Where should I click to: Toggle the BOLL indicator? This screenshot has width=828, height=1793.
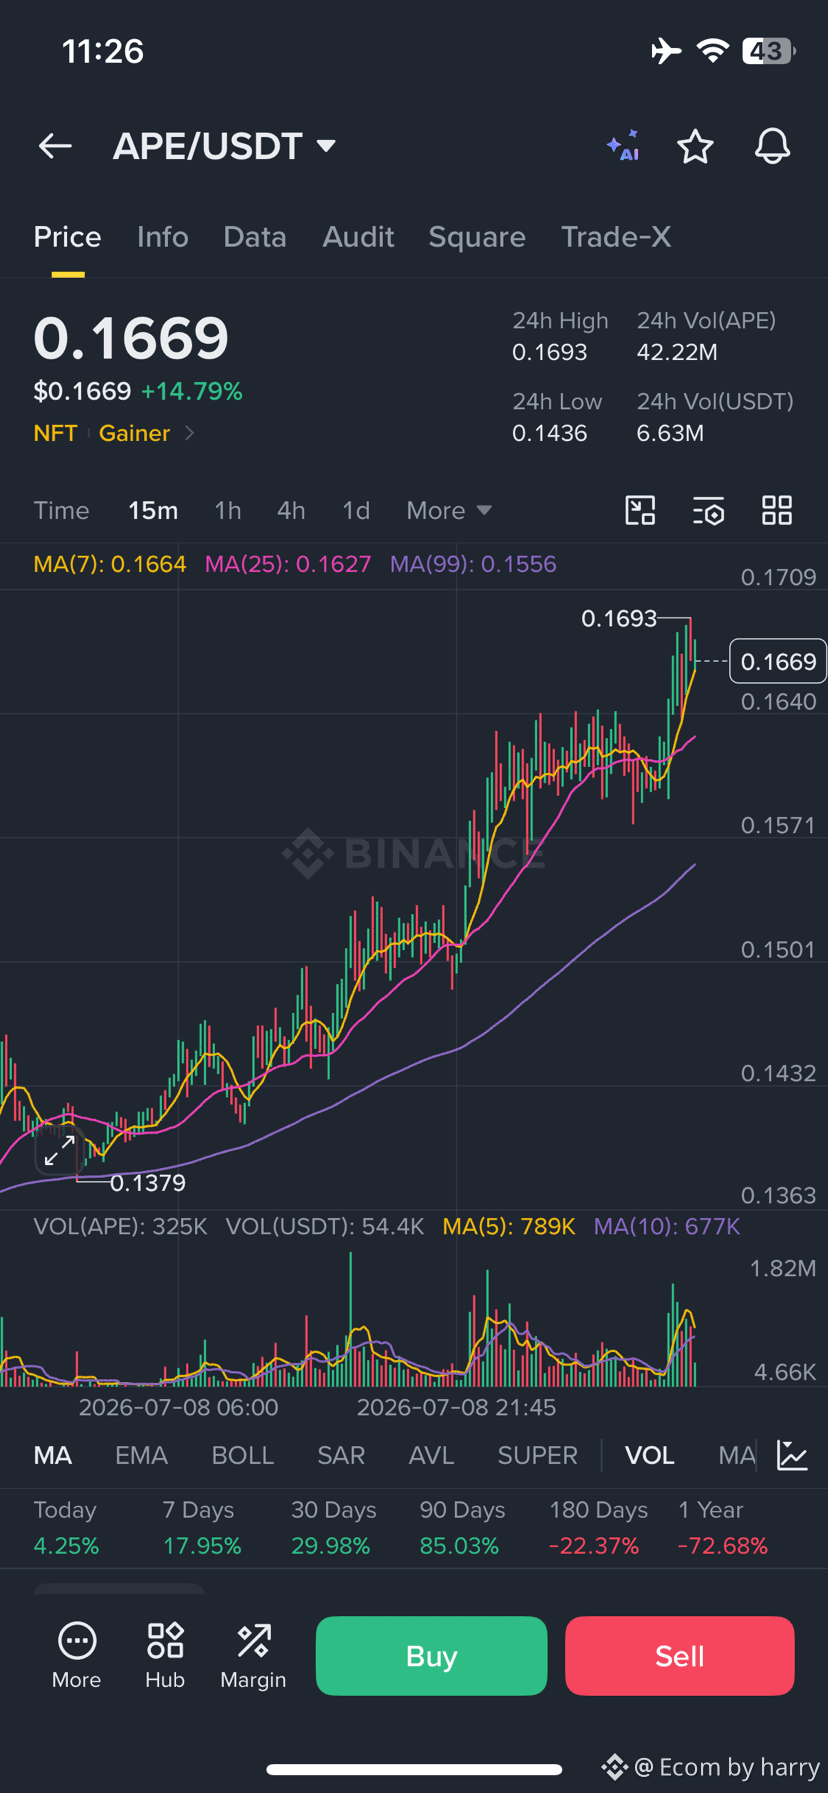click(x=242, y=1455)
